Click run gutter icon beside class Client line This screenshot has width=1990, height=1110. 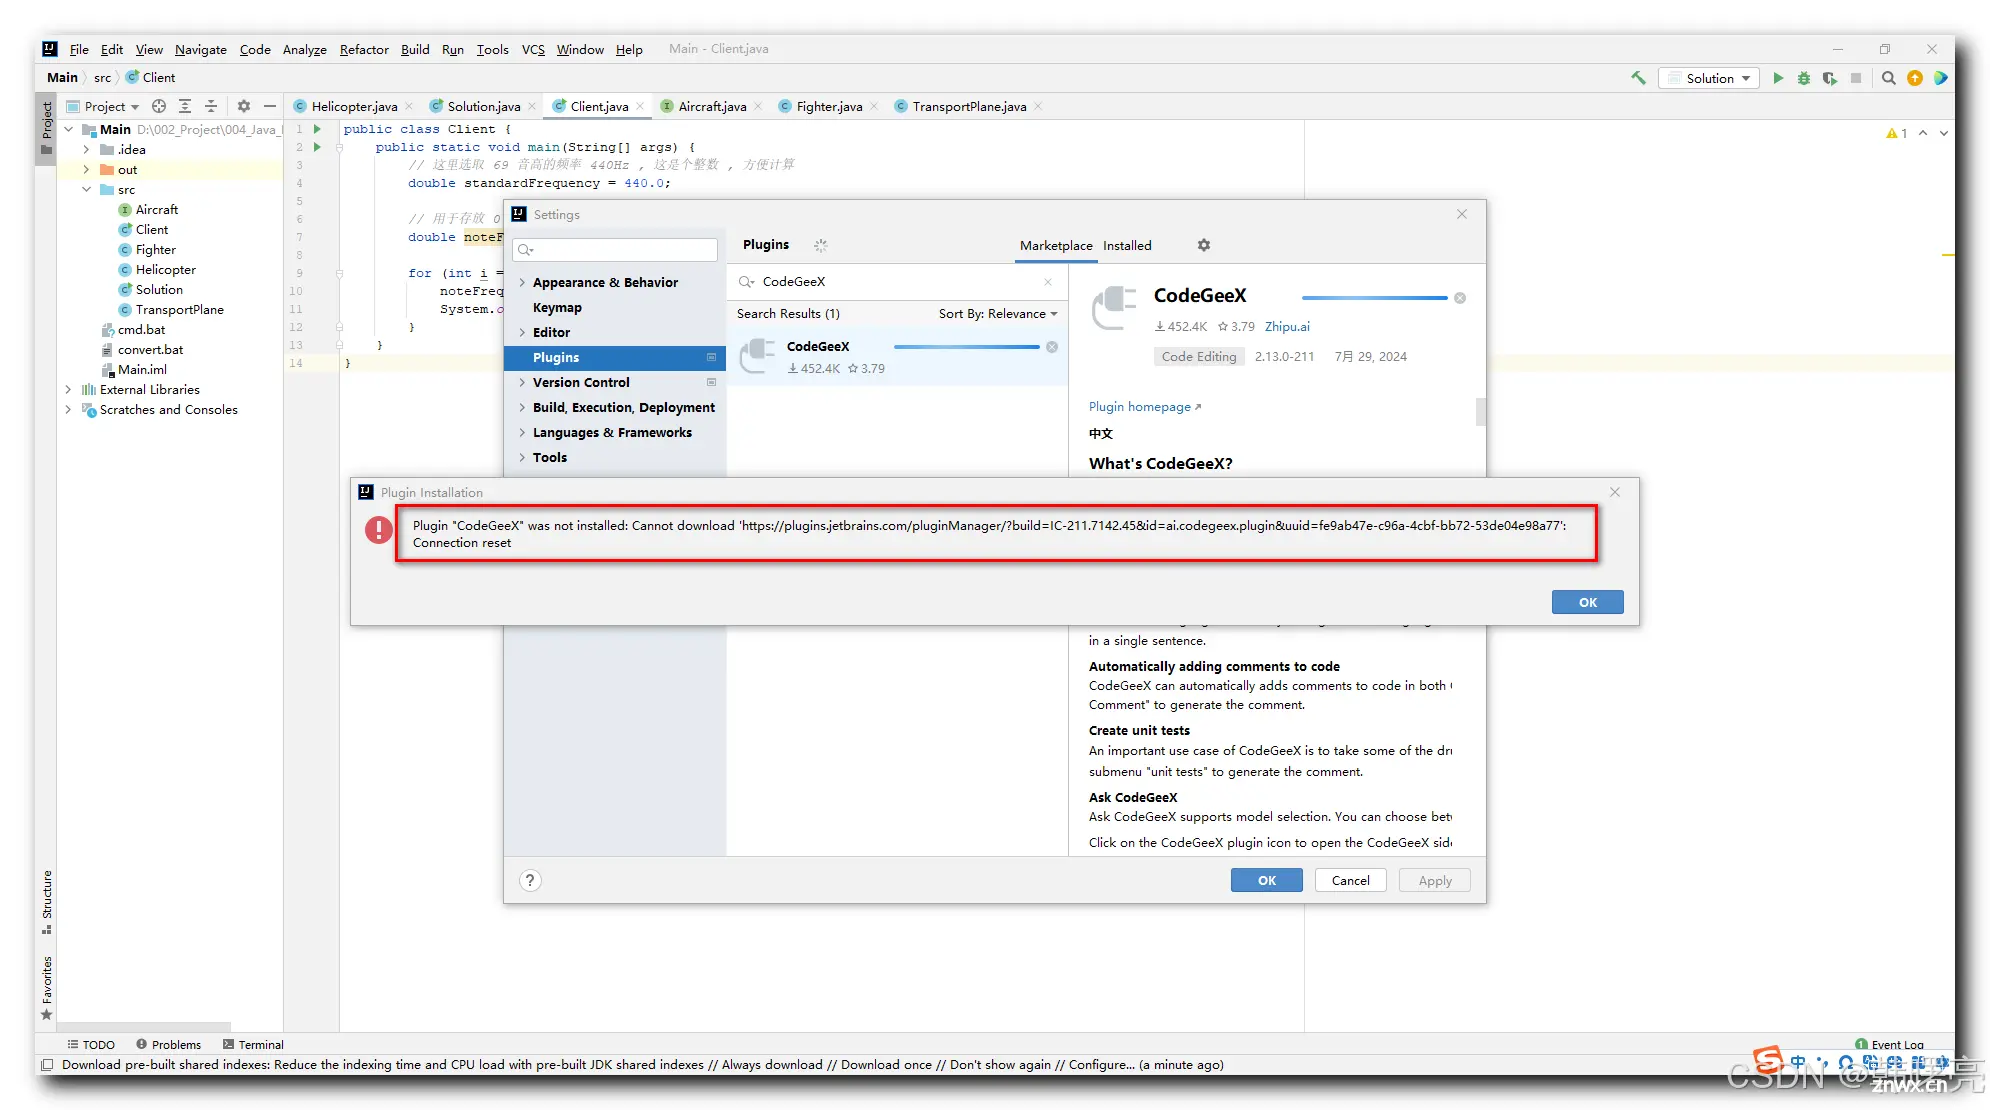317,129
